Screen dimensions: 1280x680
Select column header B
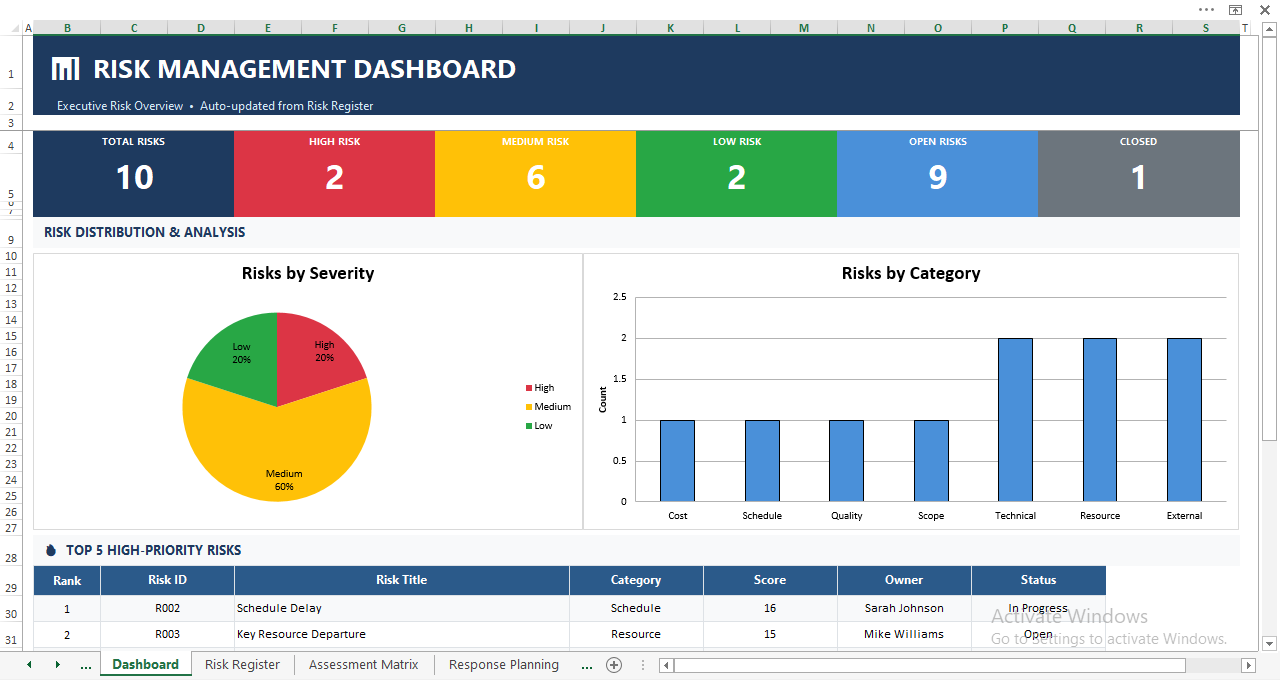click(67, 28)
